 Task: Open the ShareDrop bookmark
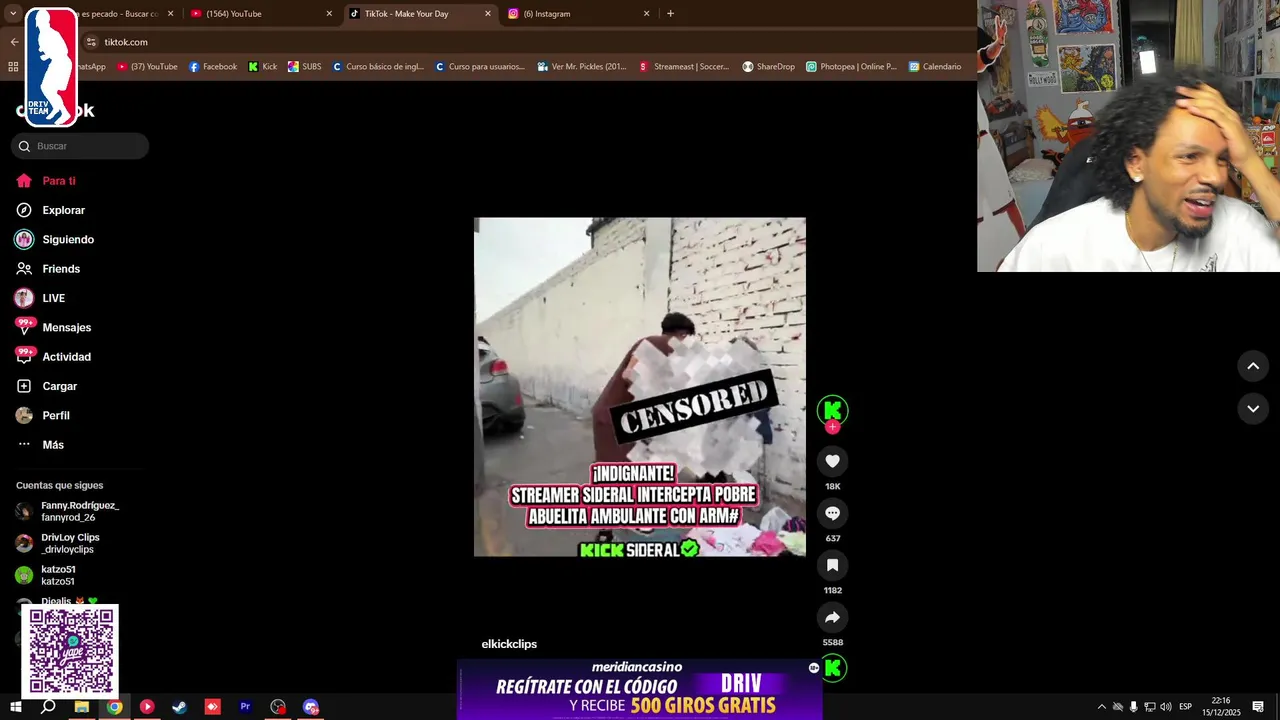[768, 67]
